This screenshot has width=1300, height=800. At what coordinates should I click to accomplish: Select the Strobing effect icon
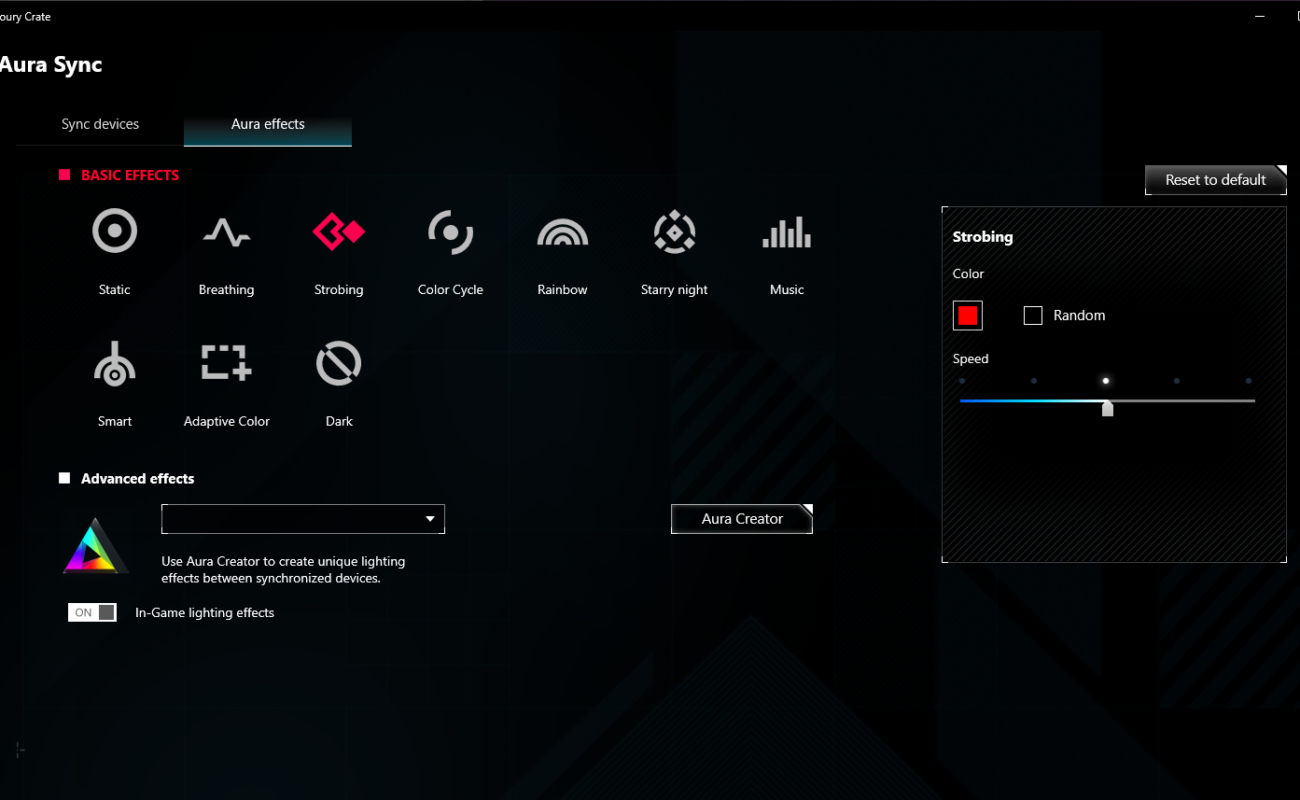point(338,232)
